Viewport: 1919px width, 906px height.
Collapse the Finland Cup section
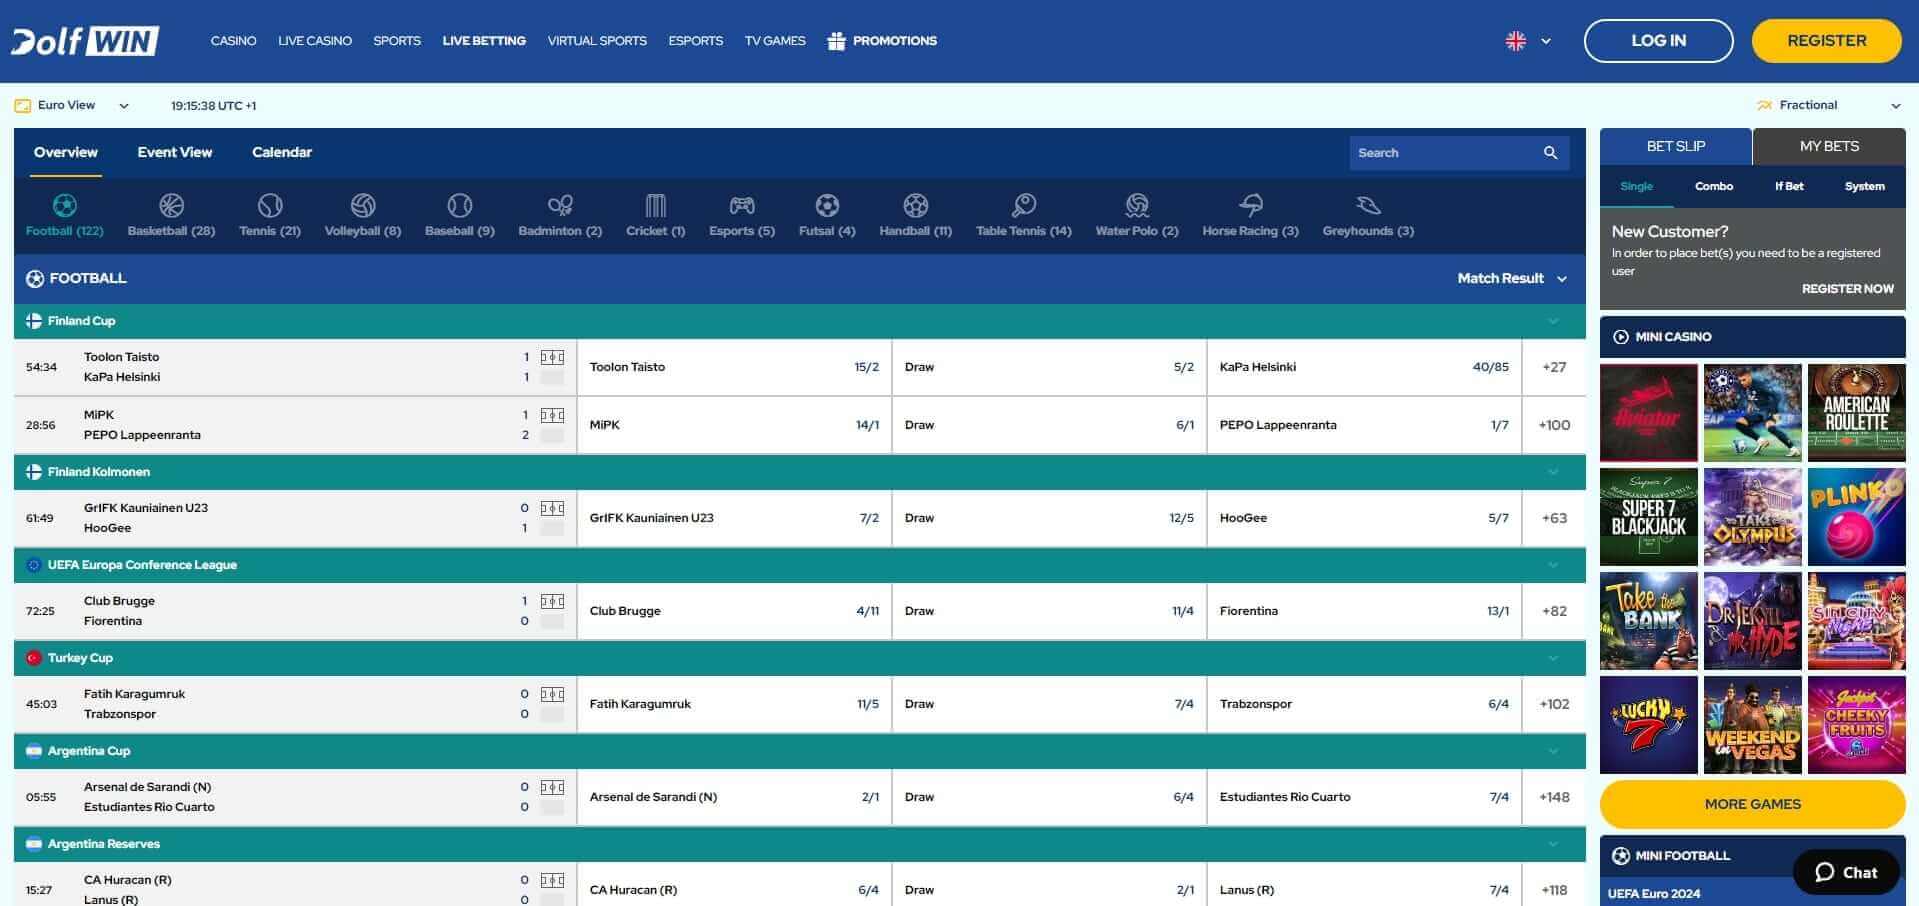point(1552,321)
